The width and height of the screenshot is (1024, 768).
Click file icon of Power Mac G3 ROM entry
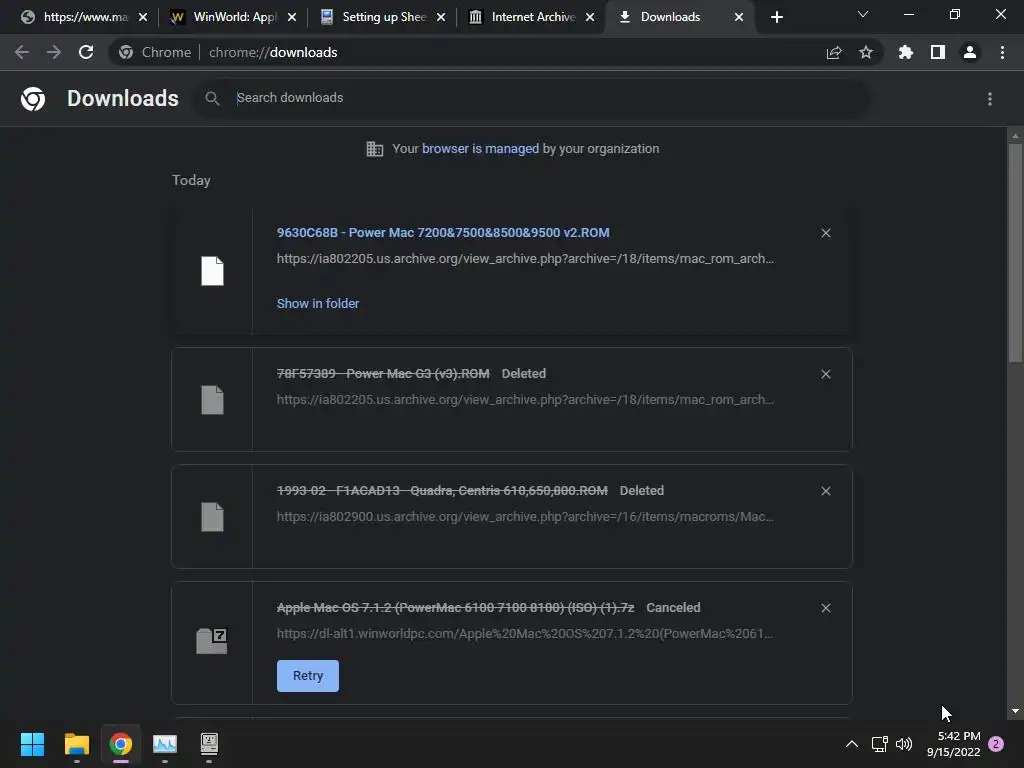coord(212,400)
